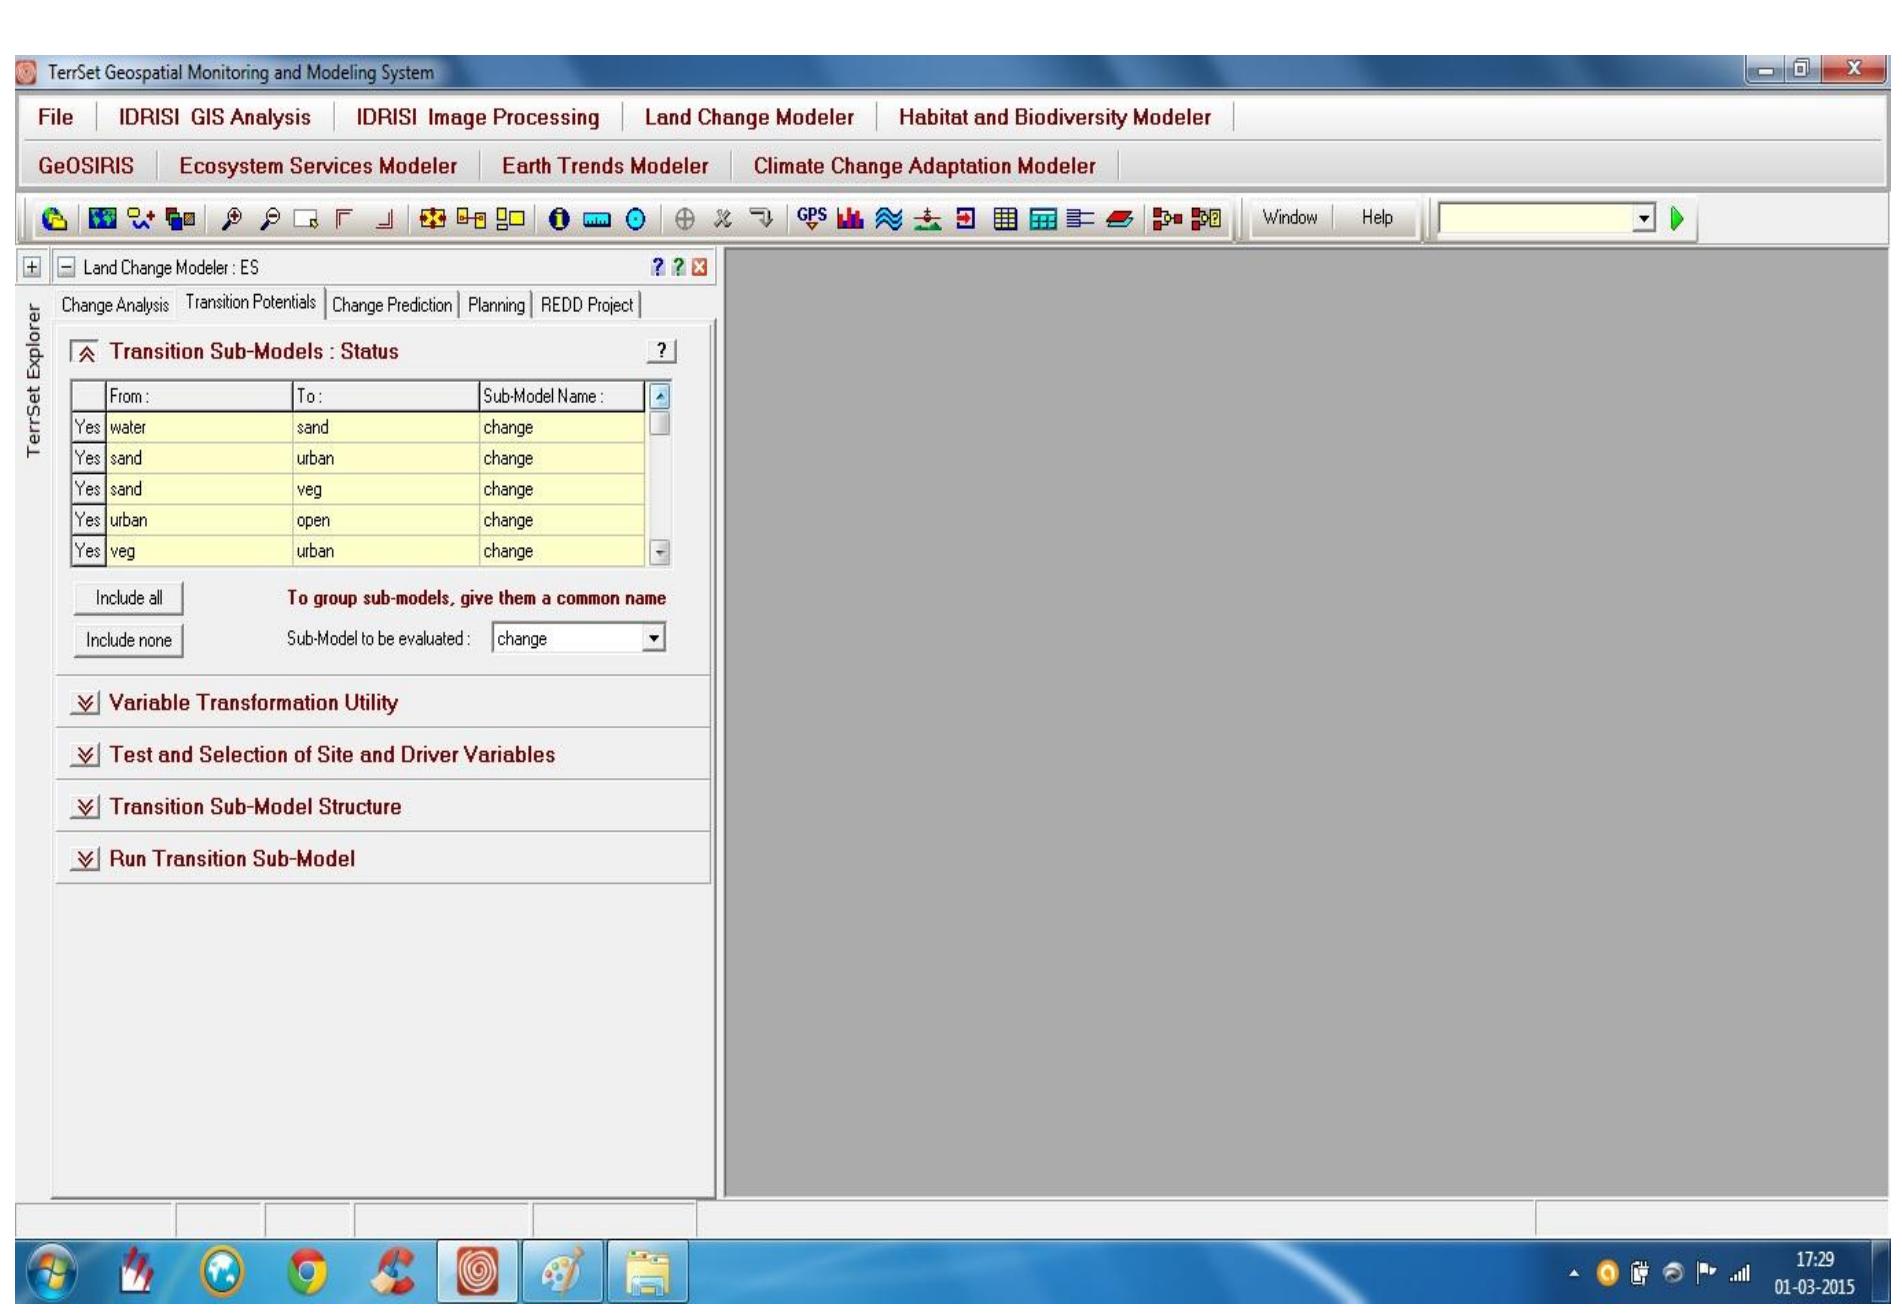This screenshot has height=1313, width=1902.
Task: Switch to the Change Prediction tab
Action: click(x=392, y=305)
